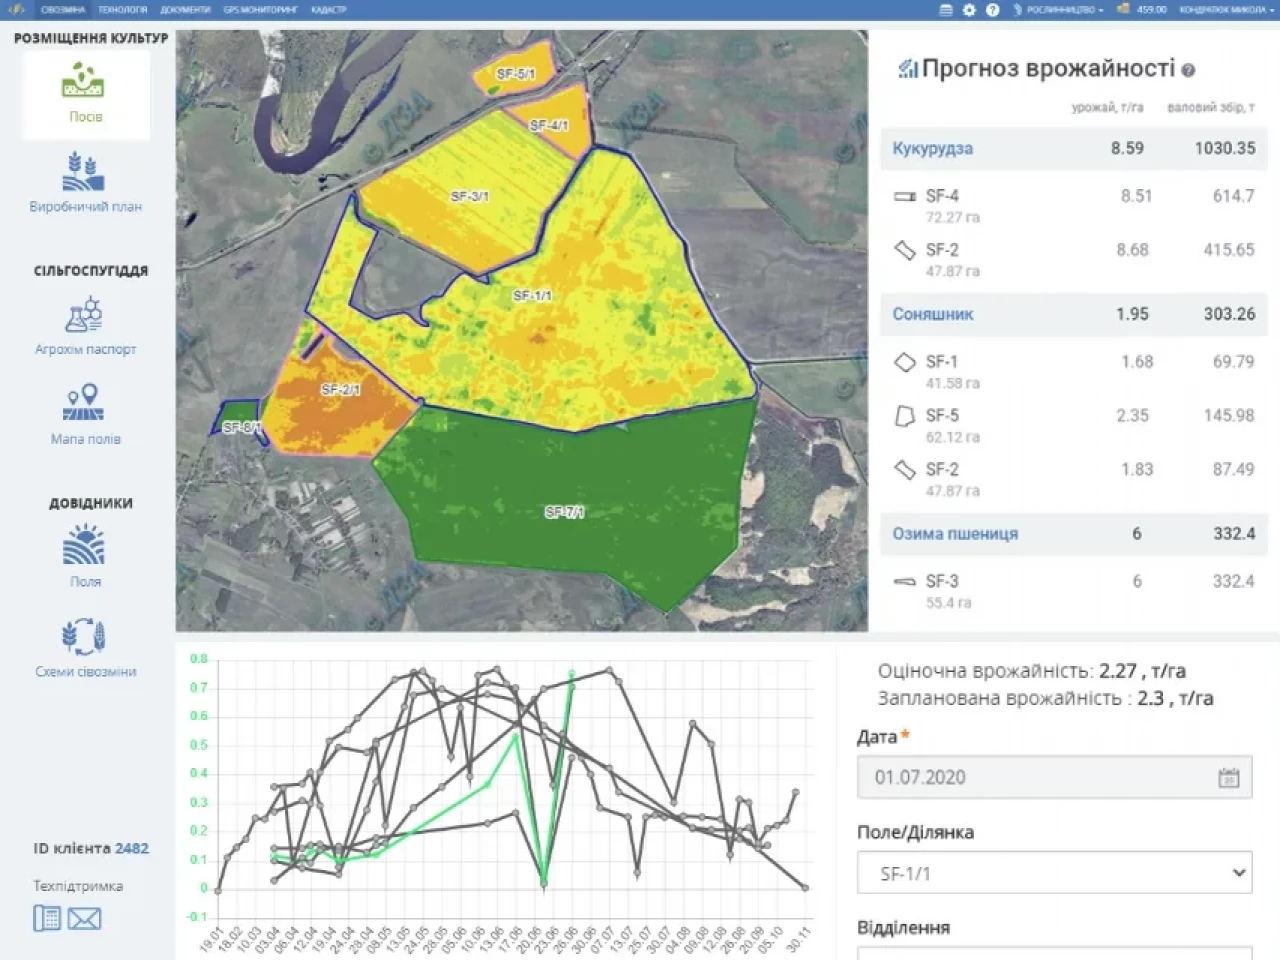Open the user account dropdown menu
This screenshot has width=1280, height=960.
(x=1226, y=10)
